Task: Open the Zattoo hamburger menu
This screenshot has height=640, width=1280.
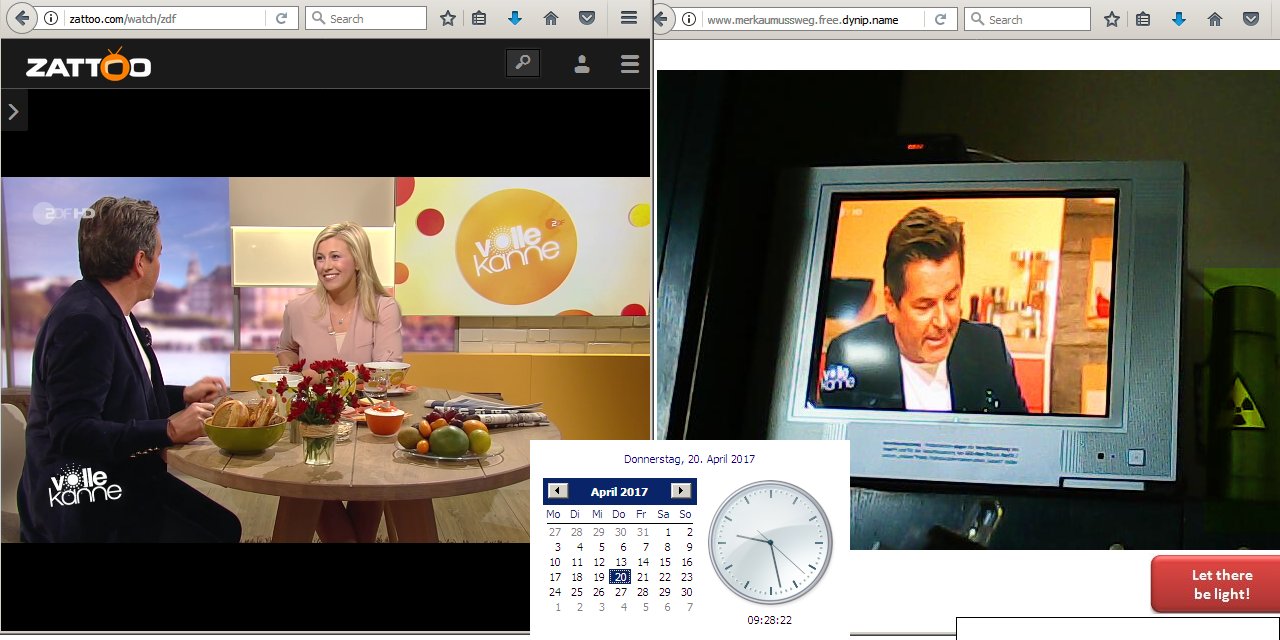Action: pyautogui.click(x=629, y=64)
